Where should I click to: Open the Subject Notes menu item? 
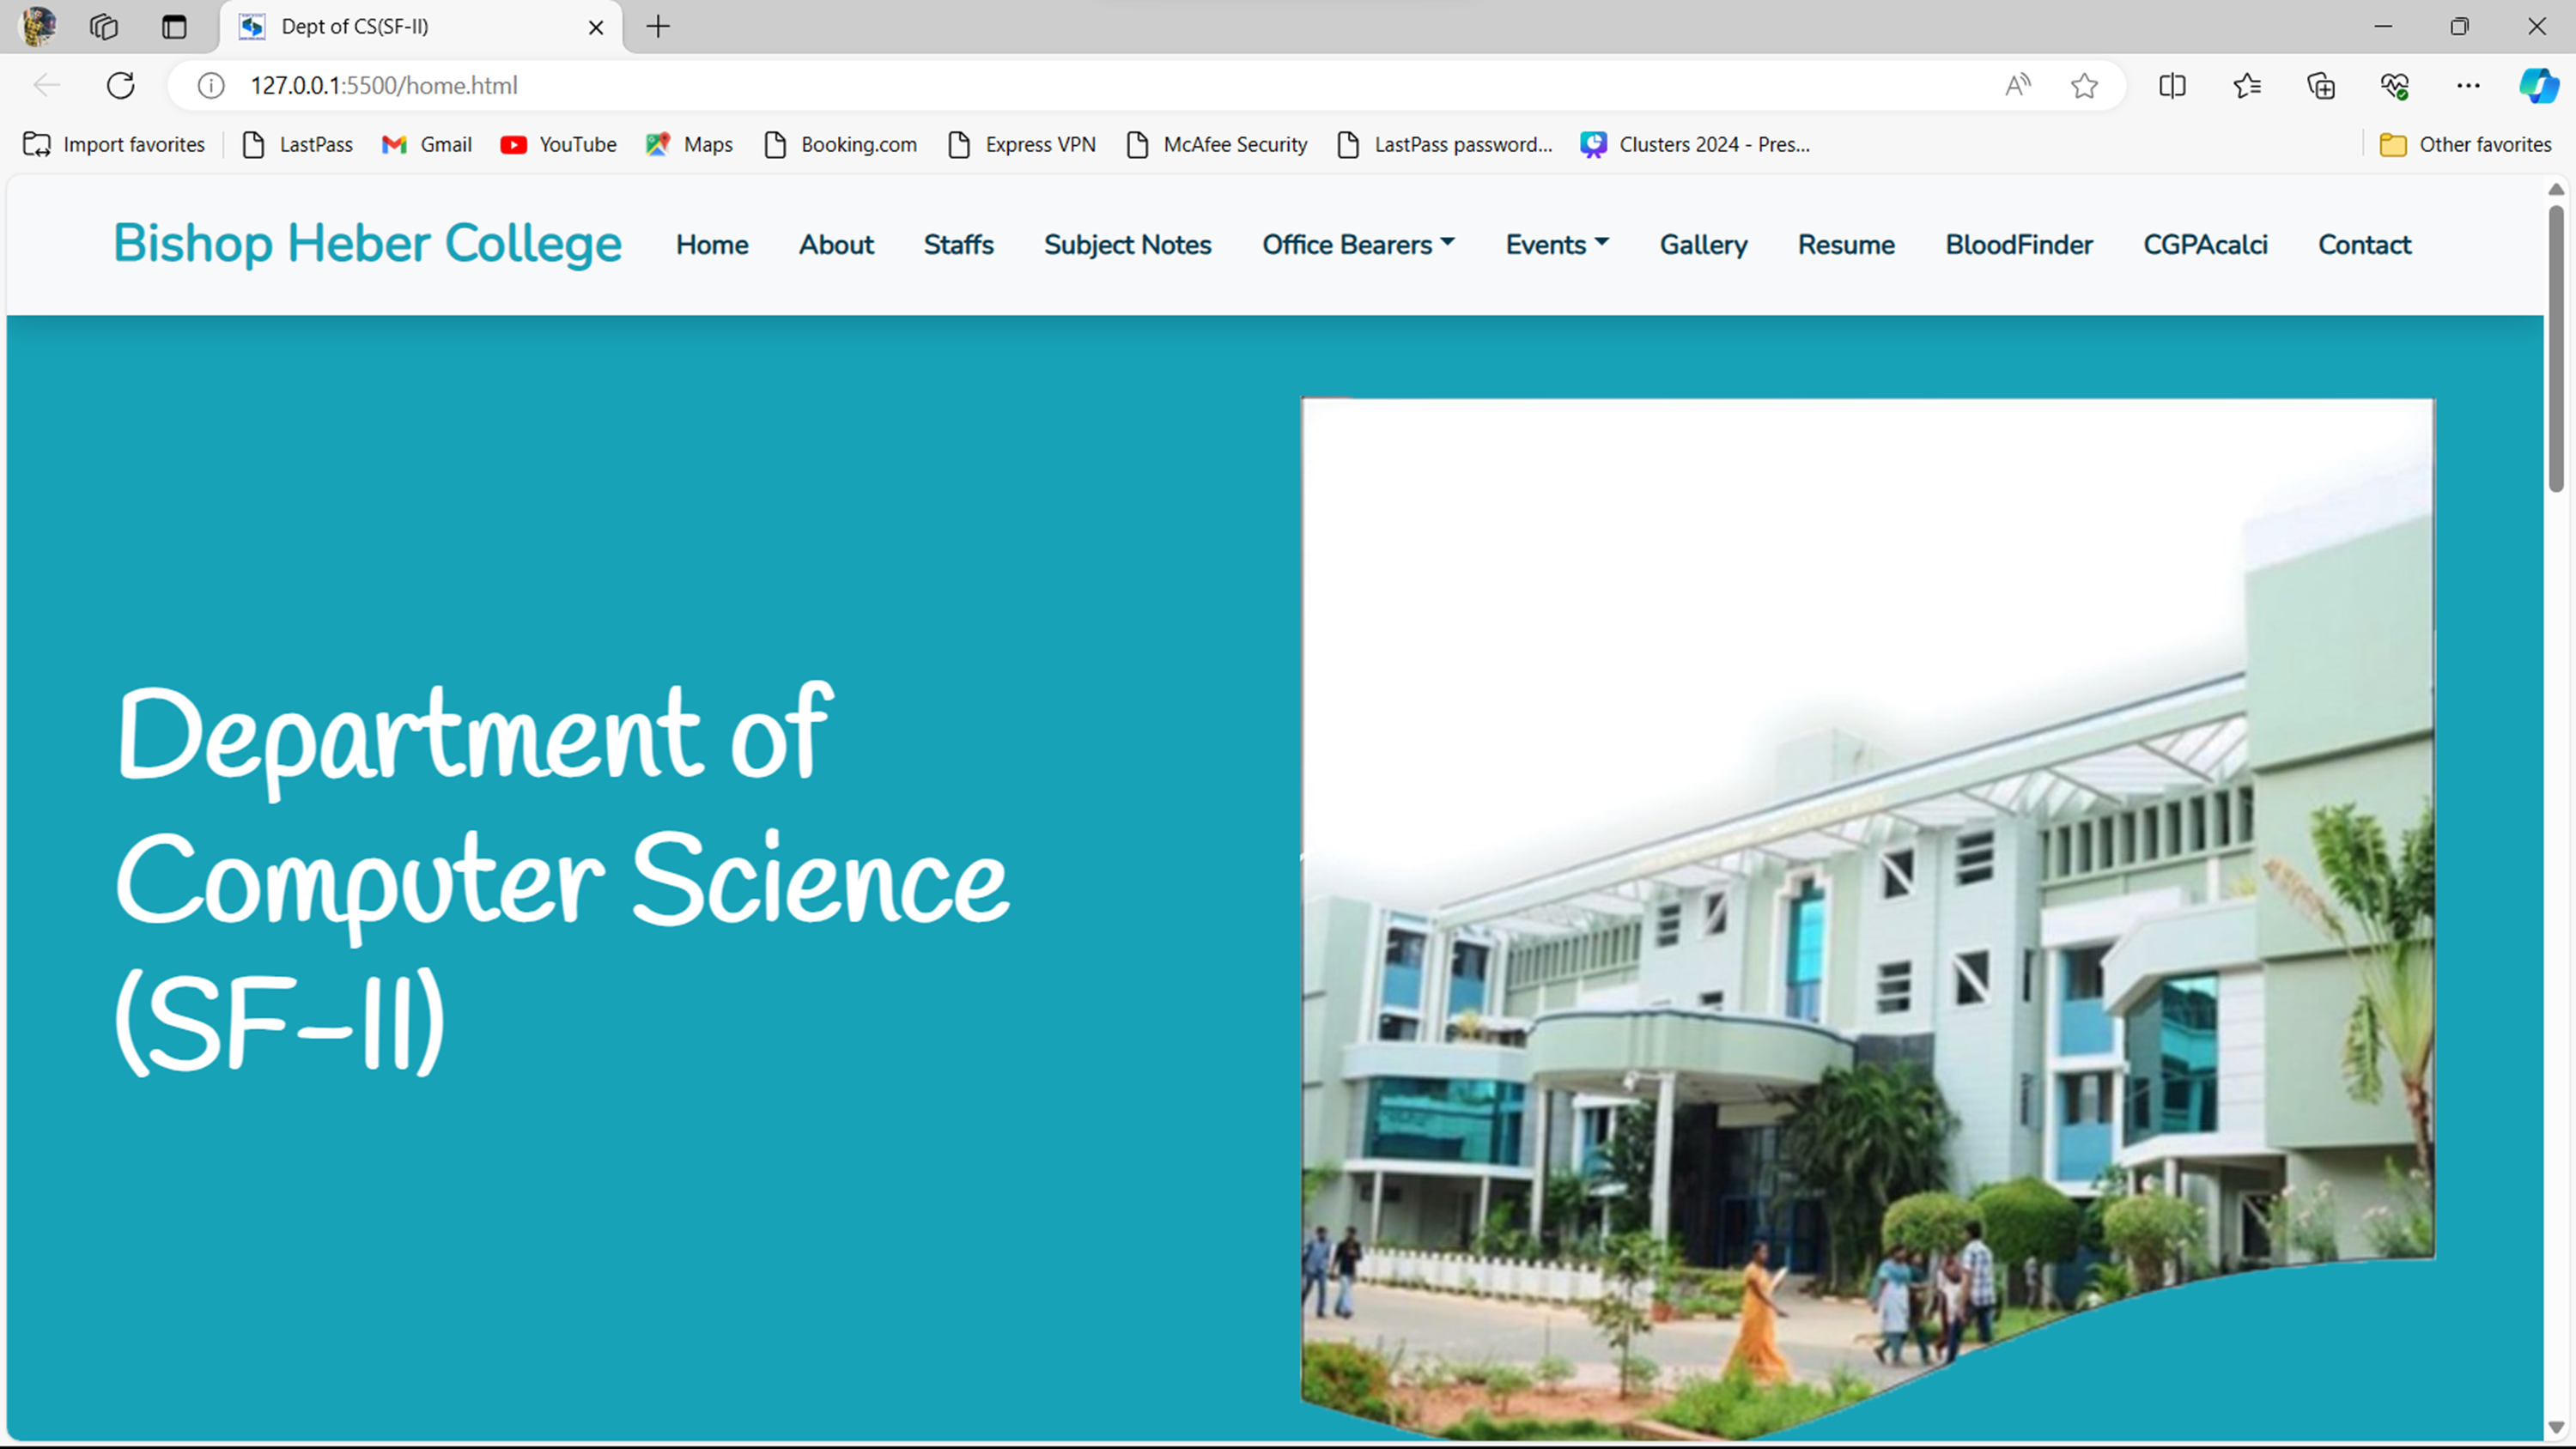click(x=1127, y=245)
